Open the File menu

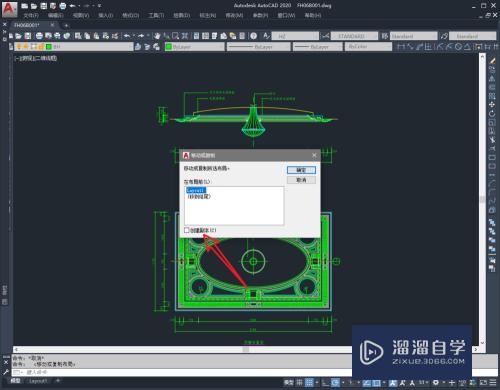coord(31,15)
